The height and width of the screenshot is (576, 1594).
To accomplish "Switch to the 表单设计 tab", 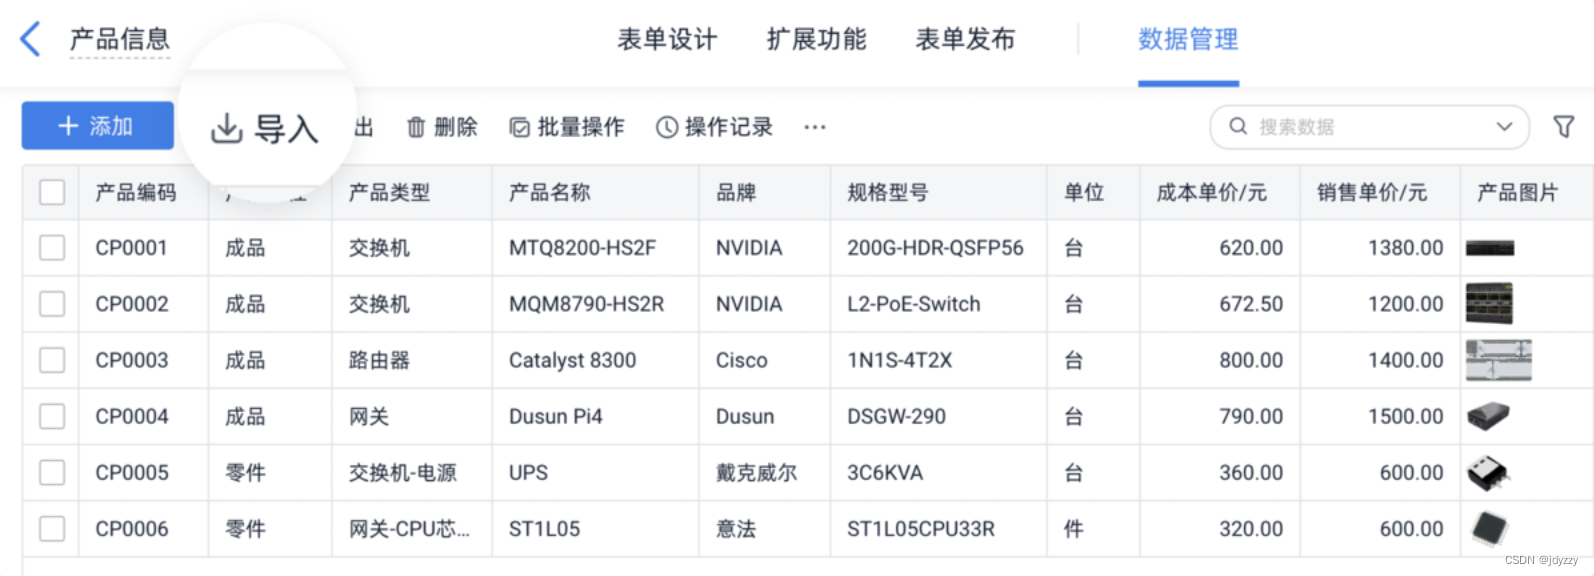I will [x=667, y=39].
